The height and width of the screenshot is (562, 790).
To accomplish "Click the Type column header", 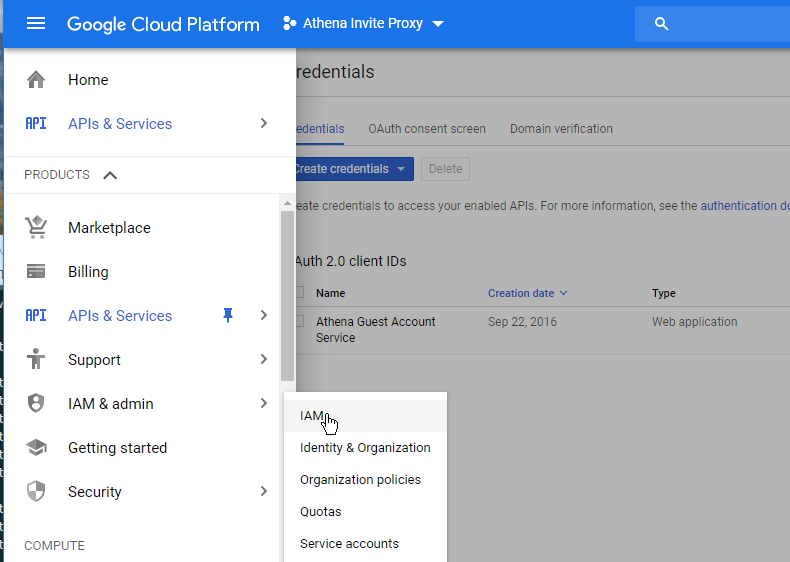I will (x=664, y=293).
